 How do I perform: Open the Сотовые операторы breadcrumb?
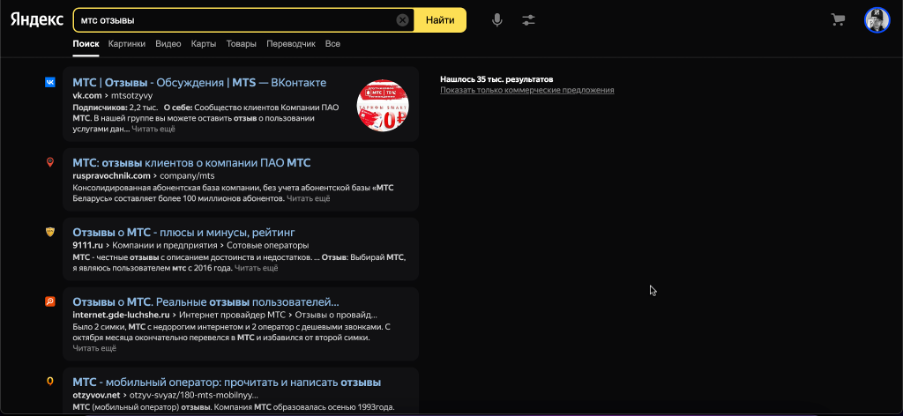point(270,245)
